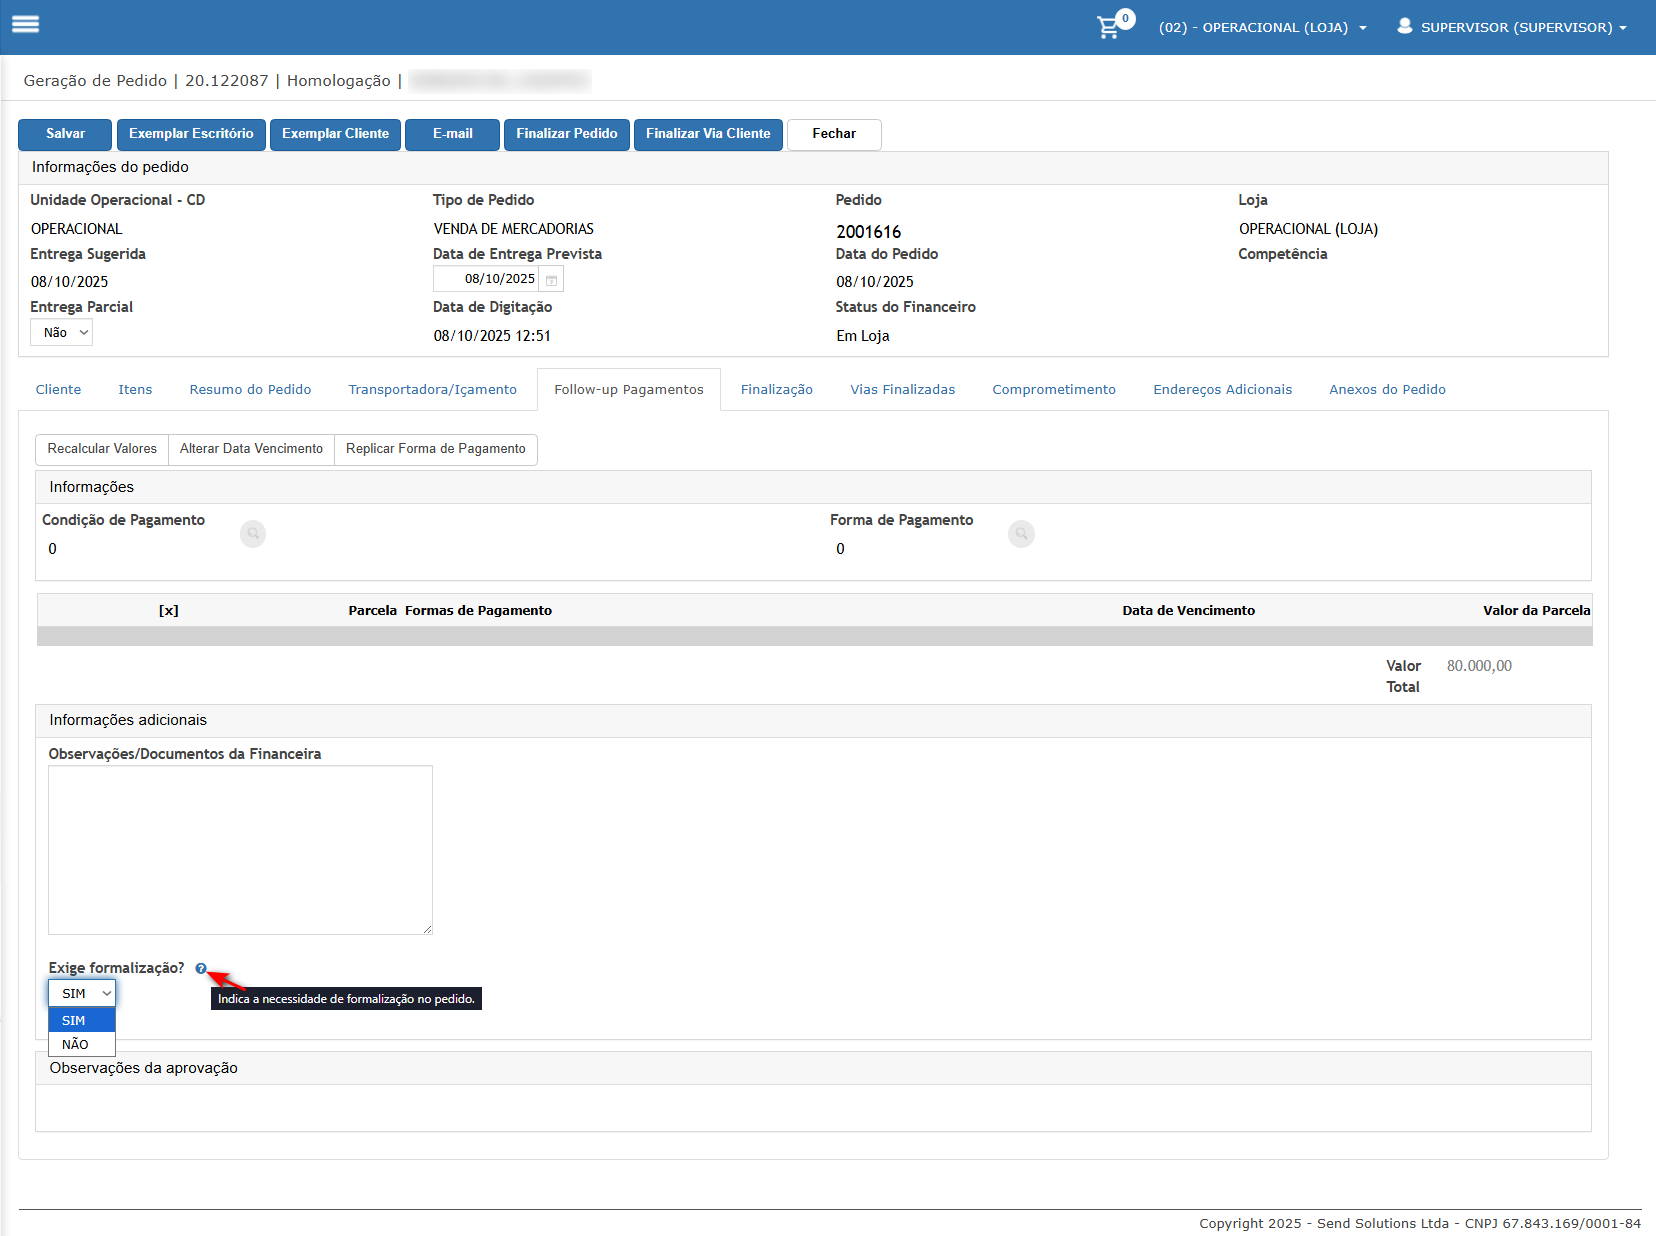Click Recalcular Valores
Screen dimensions: 1656x1236
coord(102,449)
